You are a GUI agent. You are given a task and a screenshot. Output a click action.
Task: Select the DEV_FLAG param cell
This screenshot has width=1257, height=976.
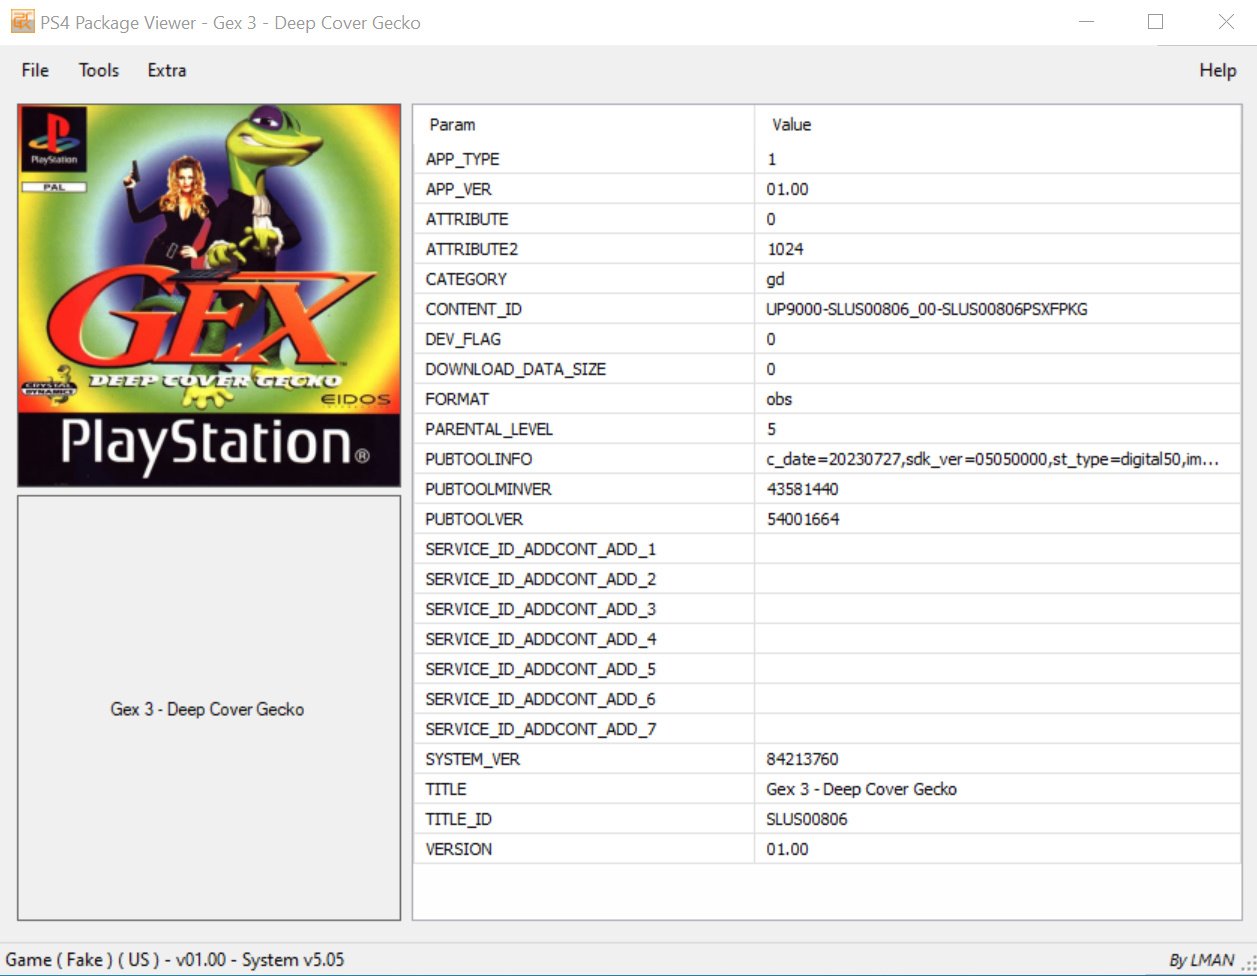pos(584,339)
